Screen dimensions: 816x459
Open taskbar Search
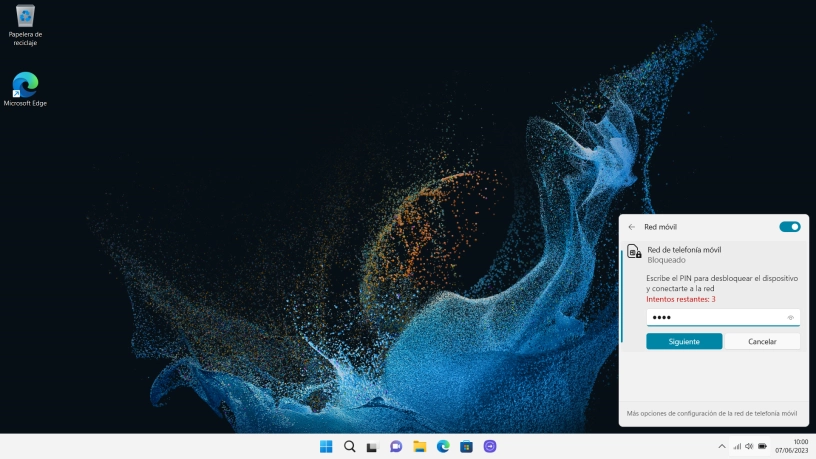(350, 446)
